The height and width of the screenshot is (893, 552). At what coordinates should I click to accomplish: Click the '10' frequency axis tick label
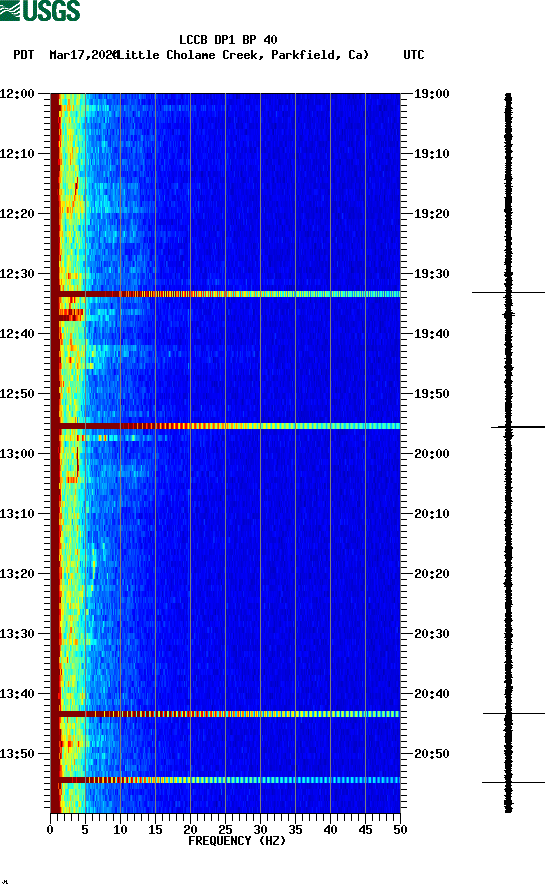[120, 830]
